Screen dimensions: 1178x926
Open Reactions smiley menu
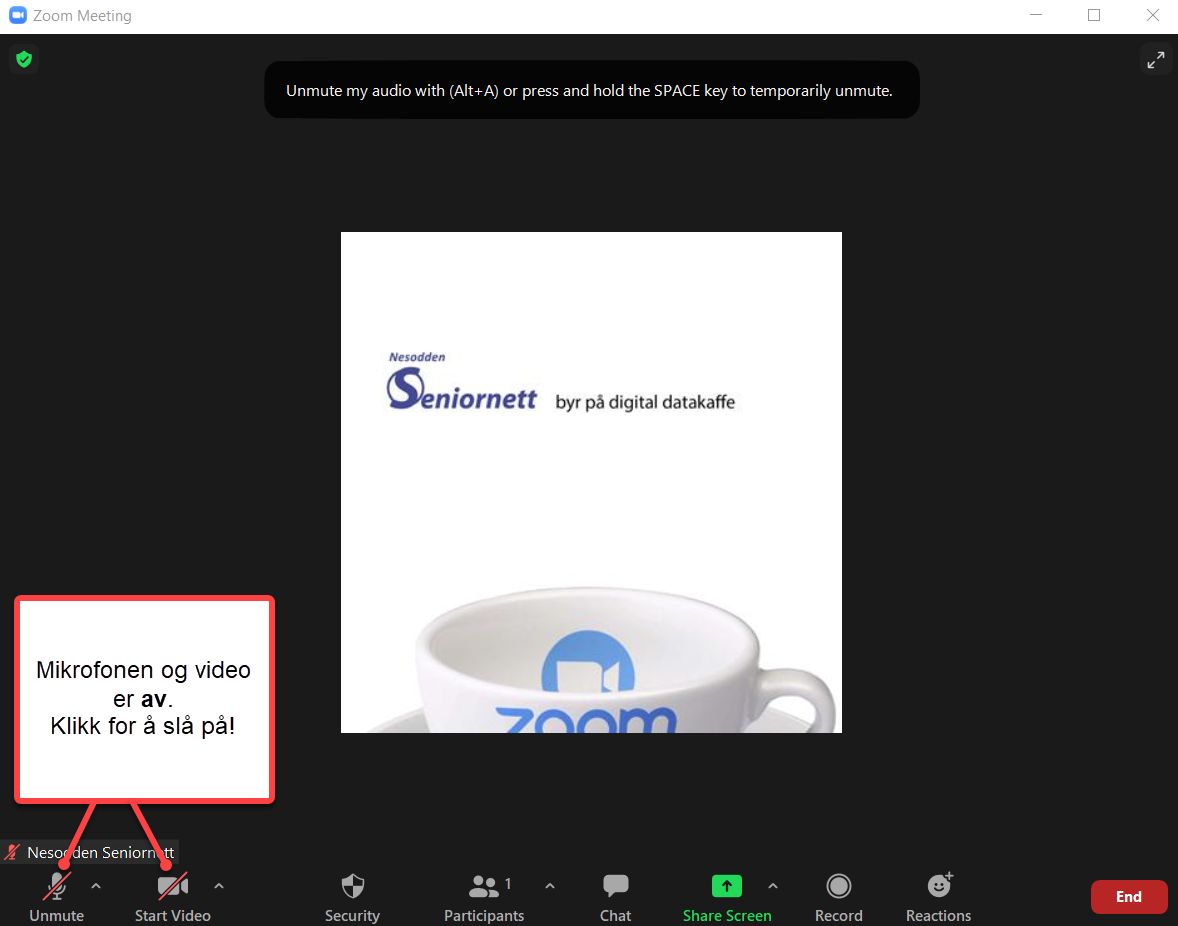(938, 886)
